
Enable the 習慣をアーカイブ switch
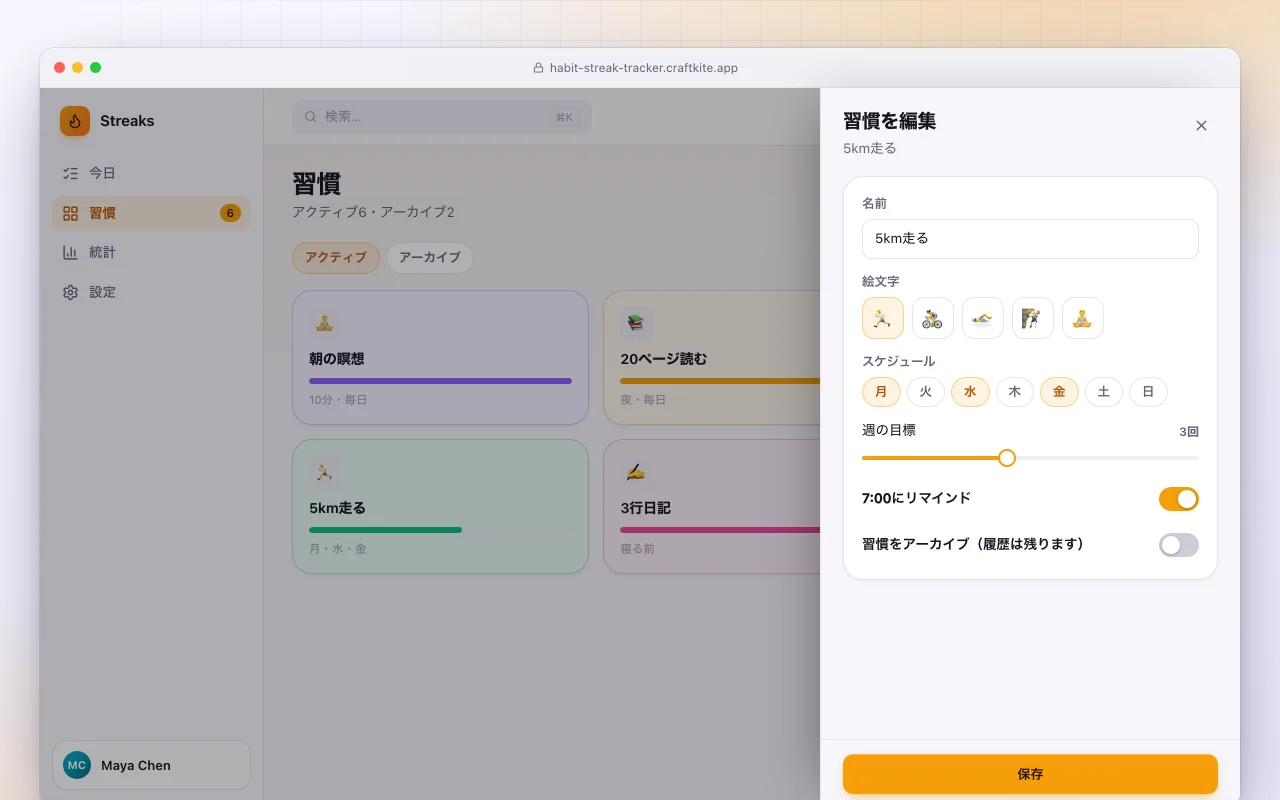pos(1179,545)
